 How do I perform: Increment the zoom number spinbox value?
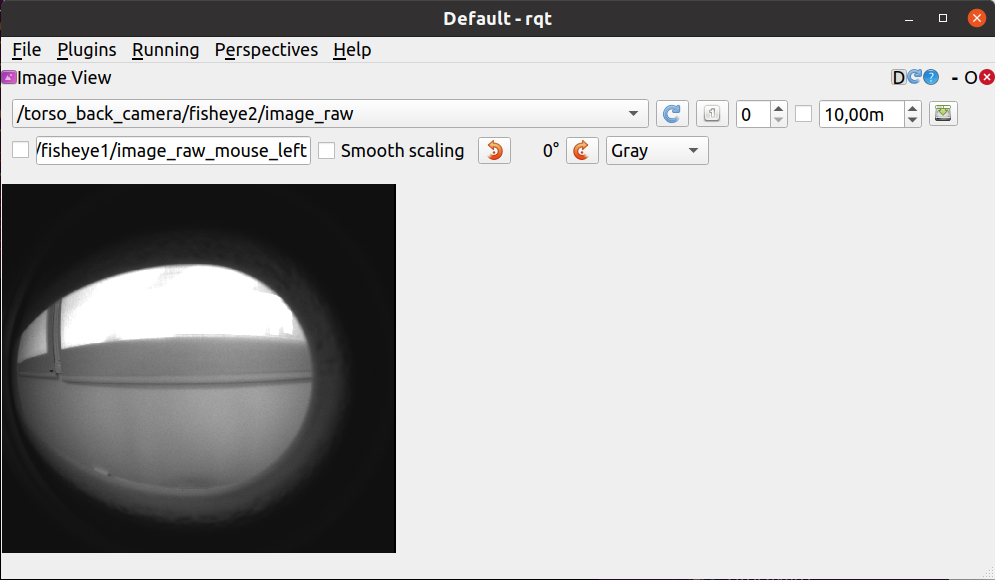point(779,108)
